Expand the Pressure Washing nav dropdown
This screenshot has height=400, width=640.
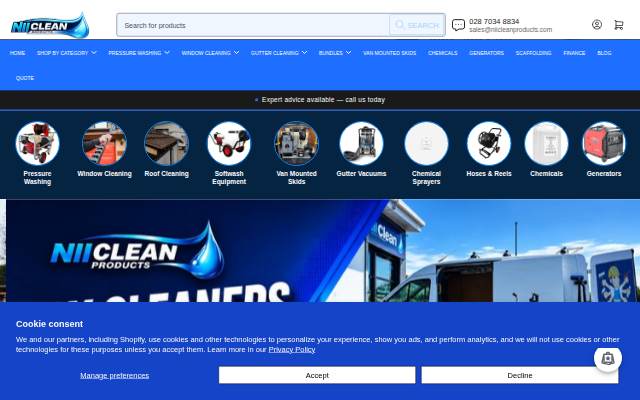(139, 53)
